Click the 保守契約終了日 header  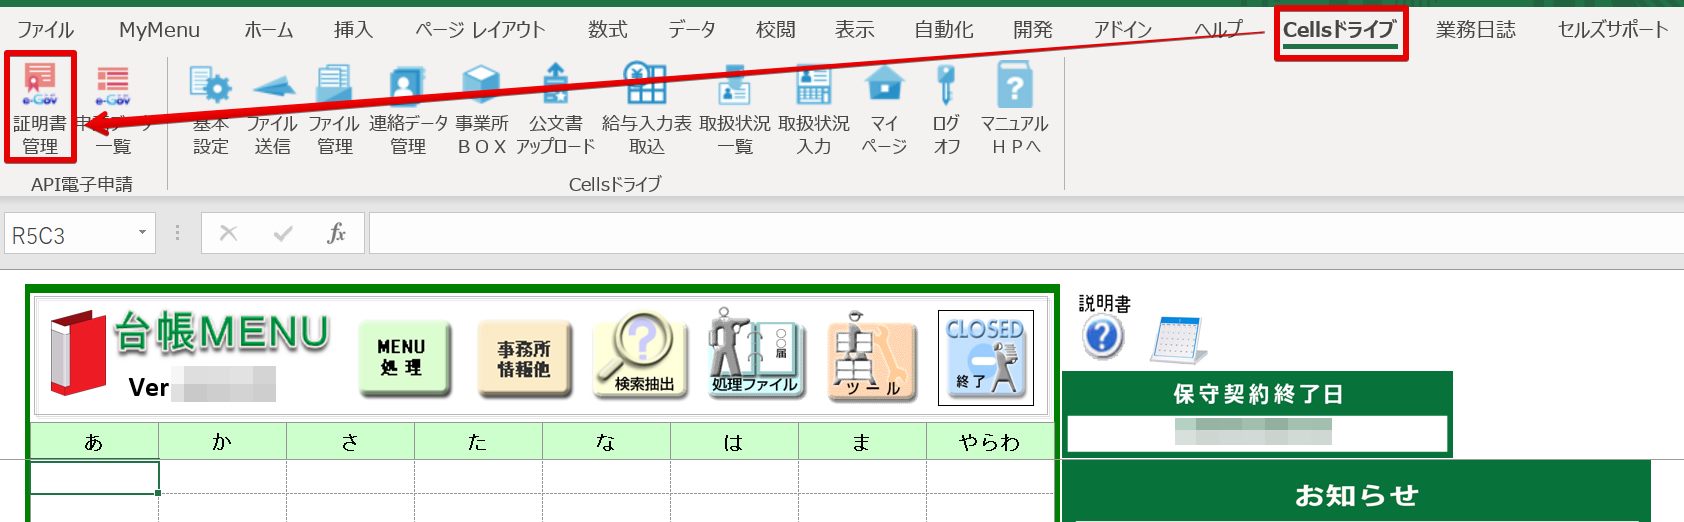pos(1257,394)
